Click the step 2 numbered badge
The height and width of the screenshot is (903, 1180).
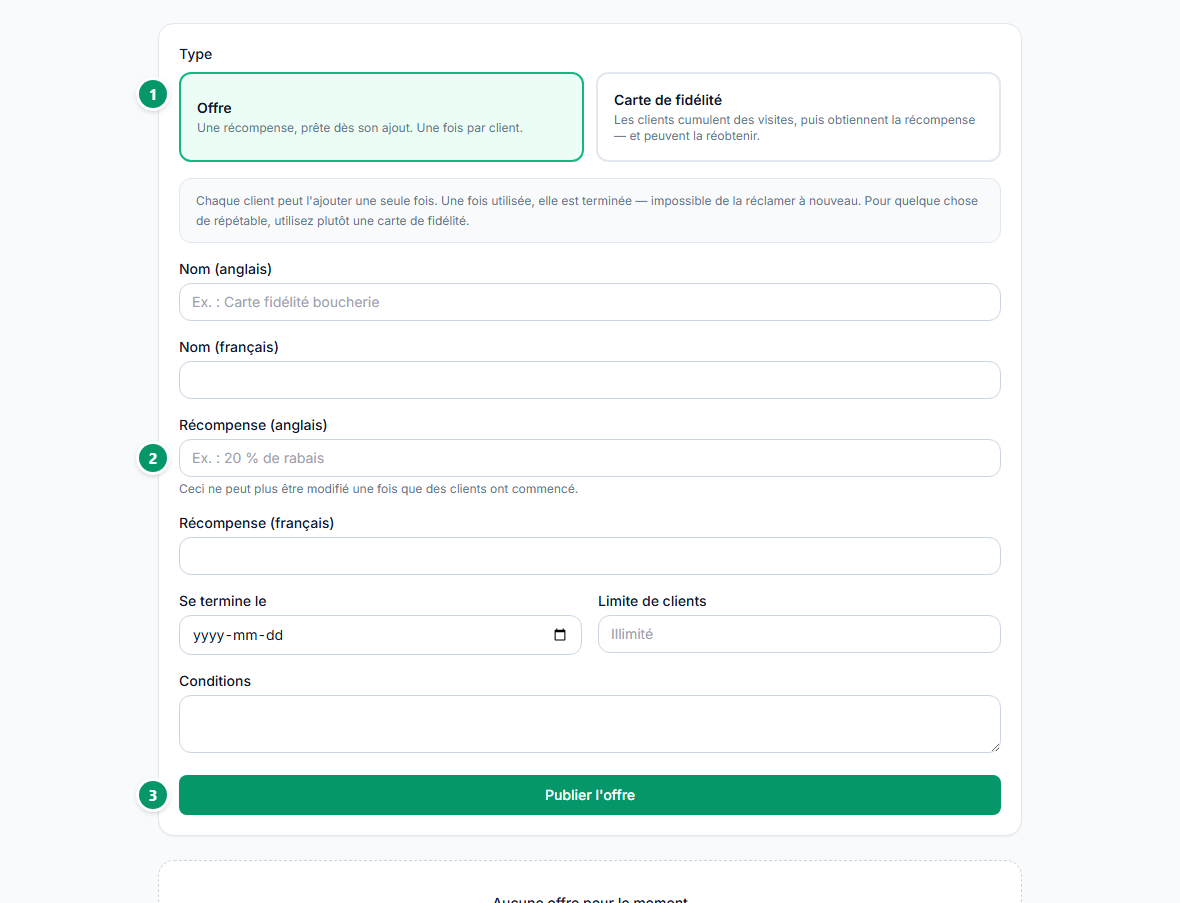pos(153,458)
